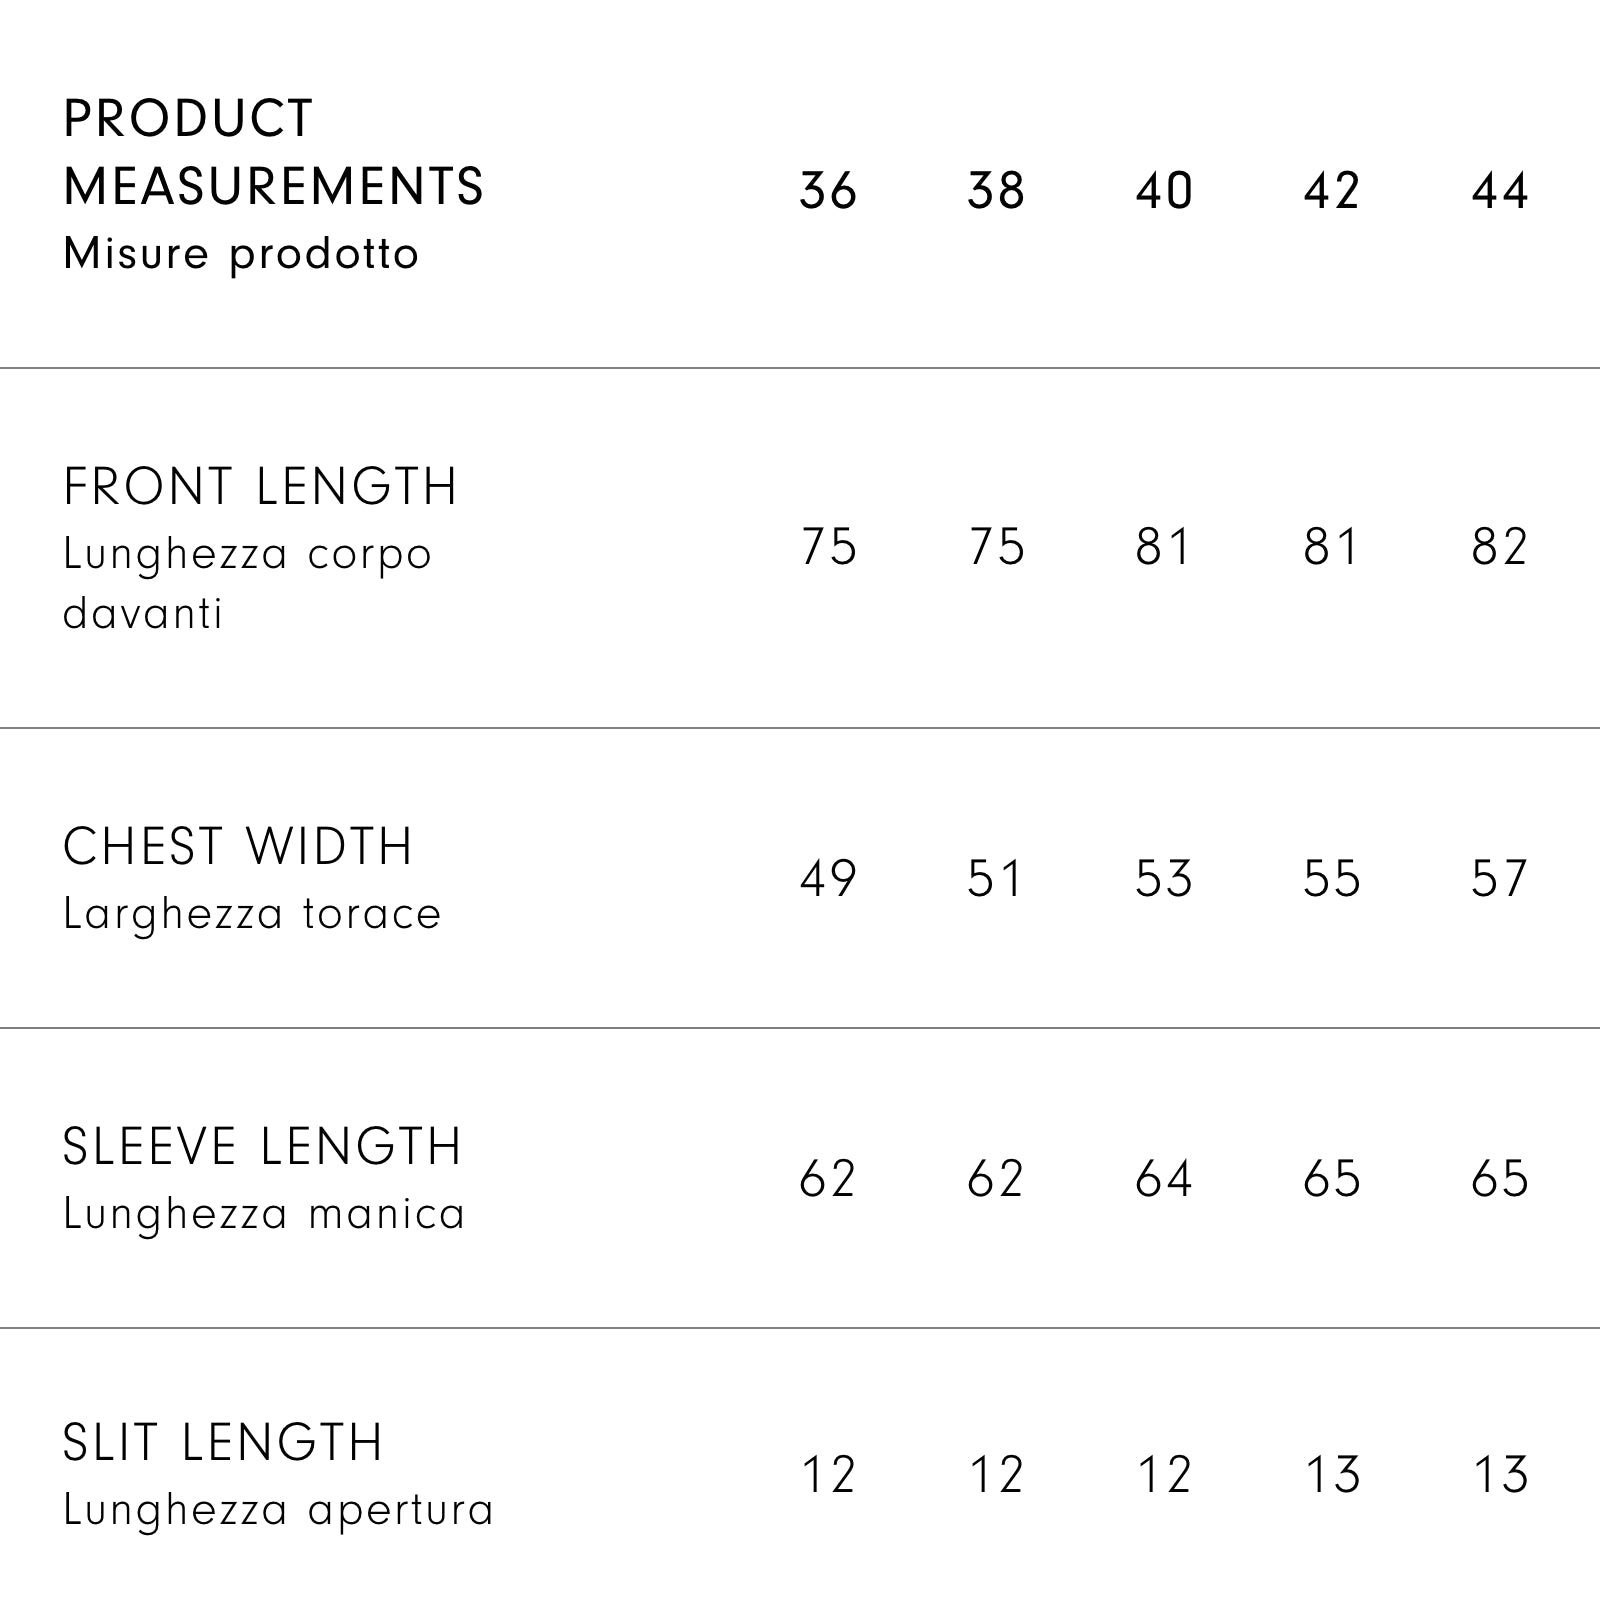1600x1624 pixels.
Task: Select the size 38 column header
Action: click(x=996, y=190)
